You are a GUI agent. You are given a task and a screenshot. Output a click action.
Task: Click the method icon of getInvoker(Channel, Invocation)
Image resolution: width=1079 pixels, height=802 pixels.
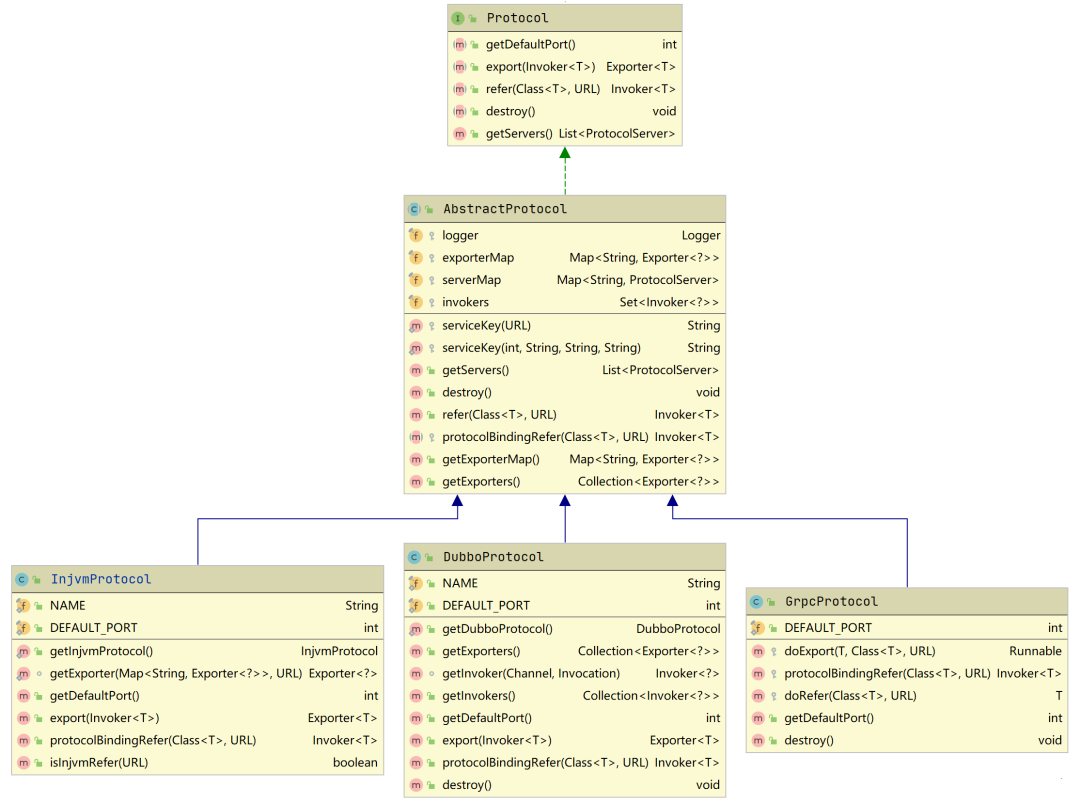pos(416,674)
